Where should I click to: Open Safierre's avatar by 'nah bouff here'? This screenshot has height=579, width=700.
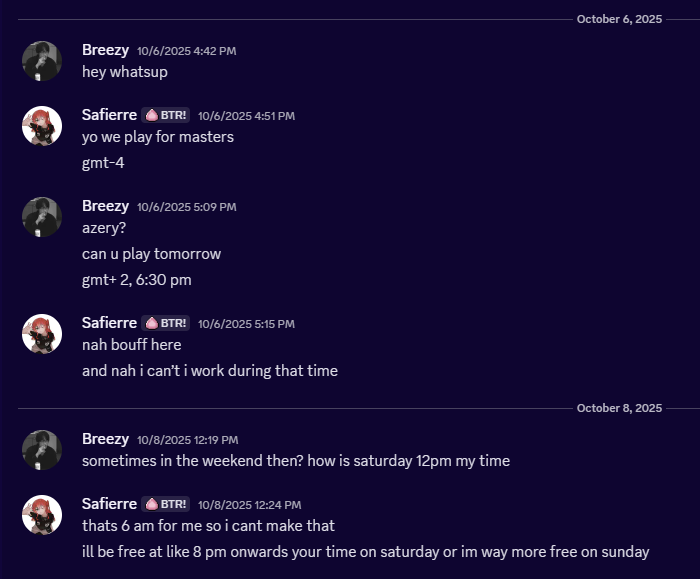[x=42, y=333]
